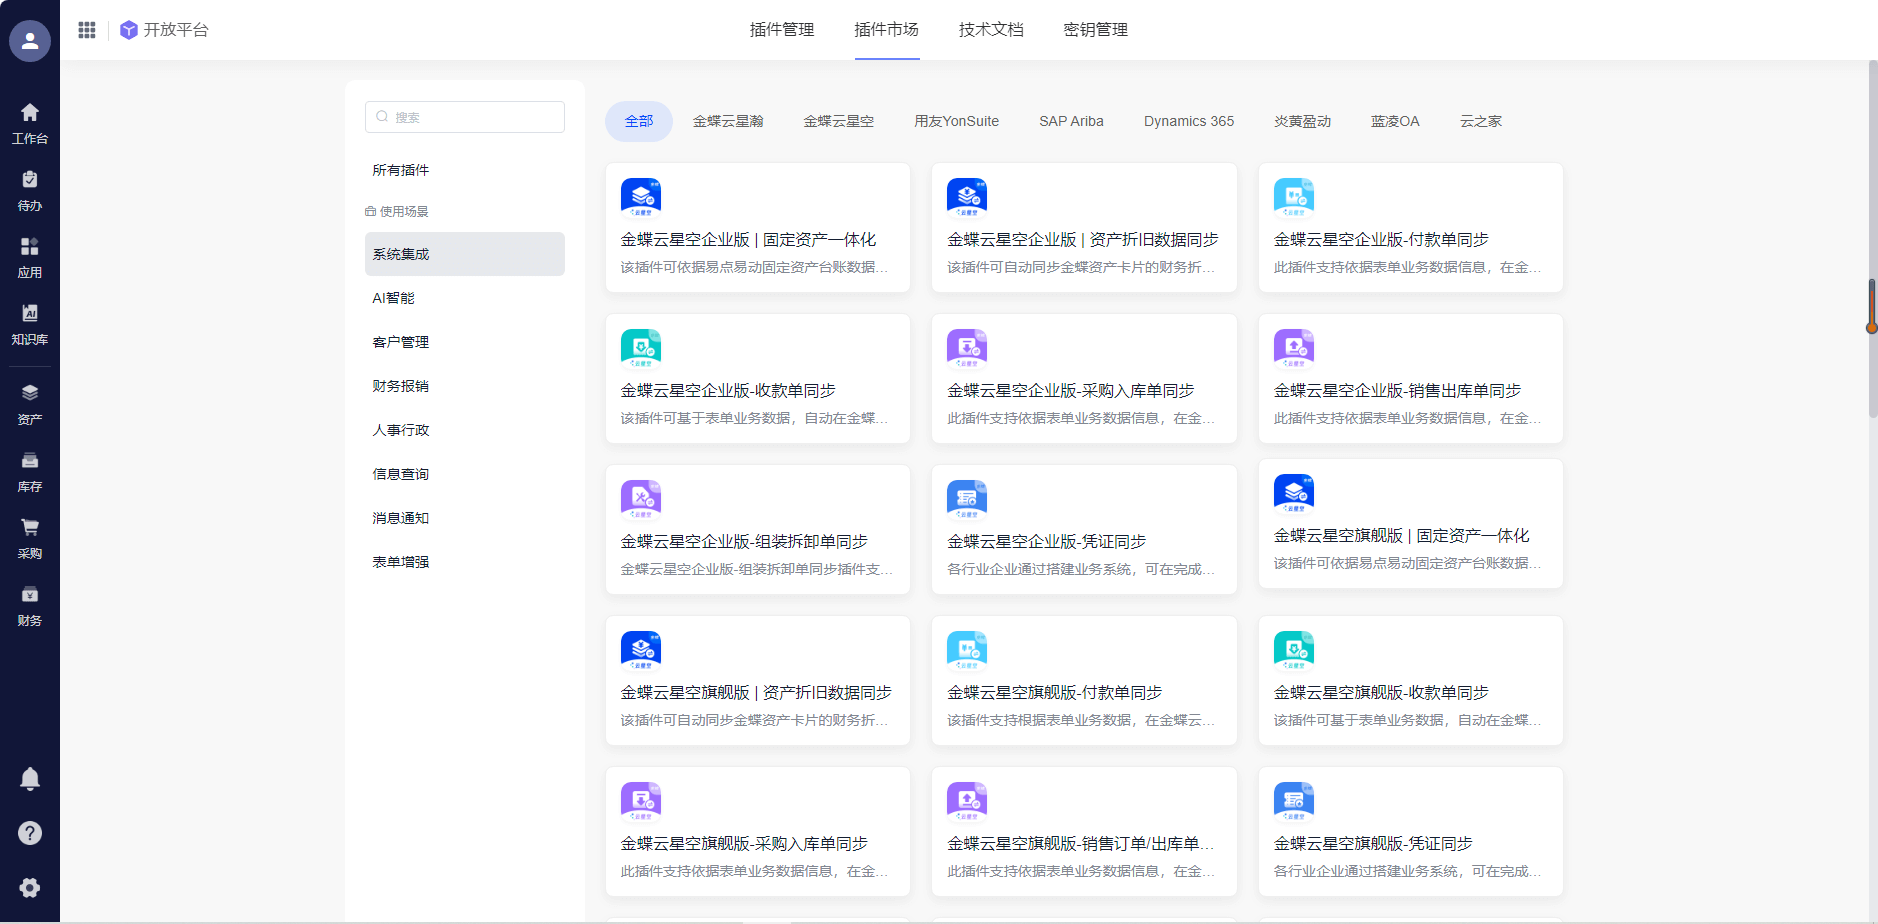
Task: Filter by SAP Ariba
Action: tap(1071, 121)
